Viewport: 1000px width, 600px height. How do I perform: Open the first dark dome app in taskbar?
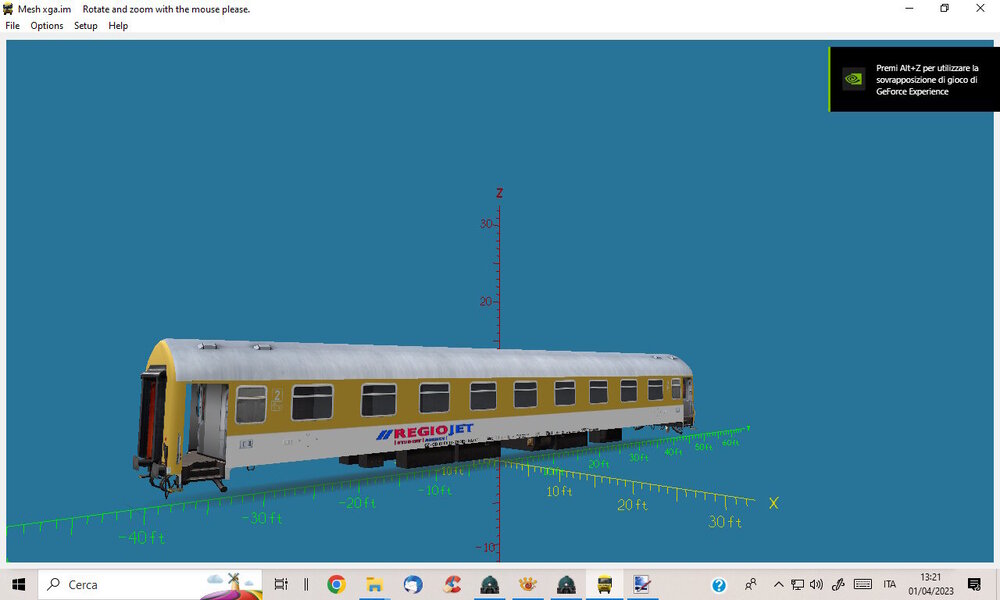490,584
